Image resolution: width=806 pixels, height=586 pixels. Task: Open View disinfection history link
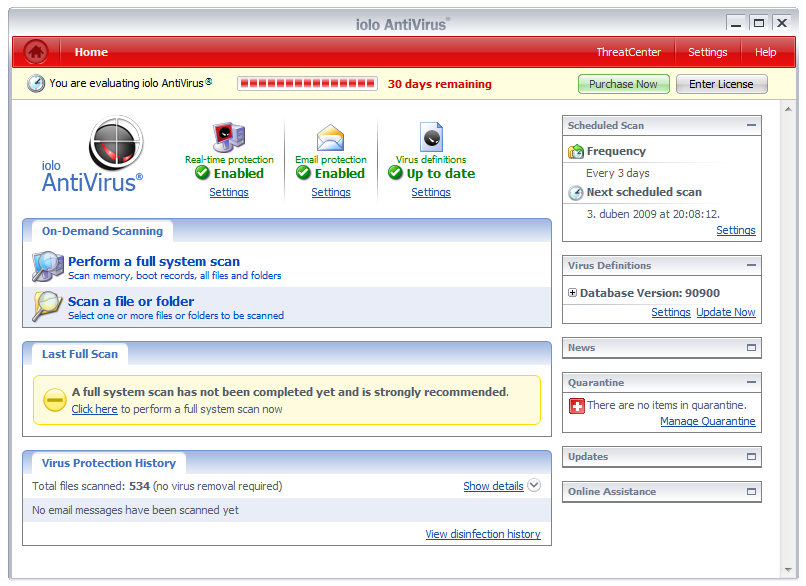483,534
